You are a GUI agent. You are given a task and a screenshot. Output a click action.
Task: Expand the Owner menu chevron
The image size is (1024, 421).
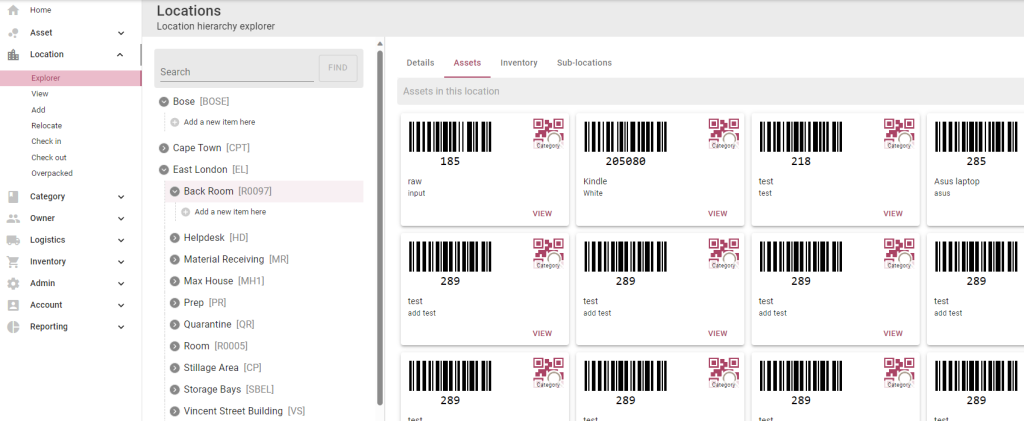point(121,219)
